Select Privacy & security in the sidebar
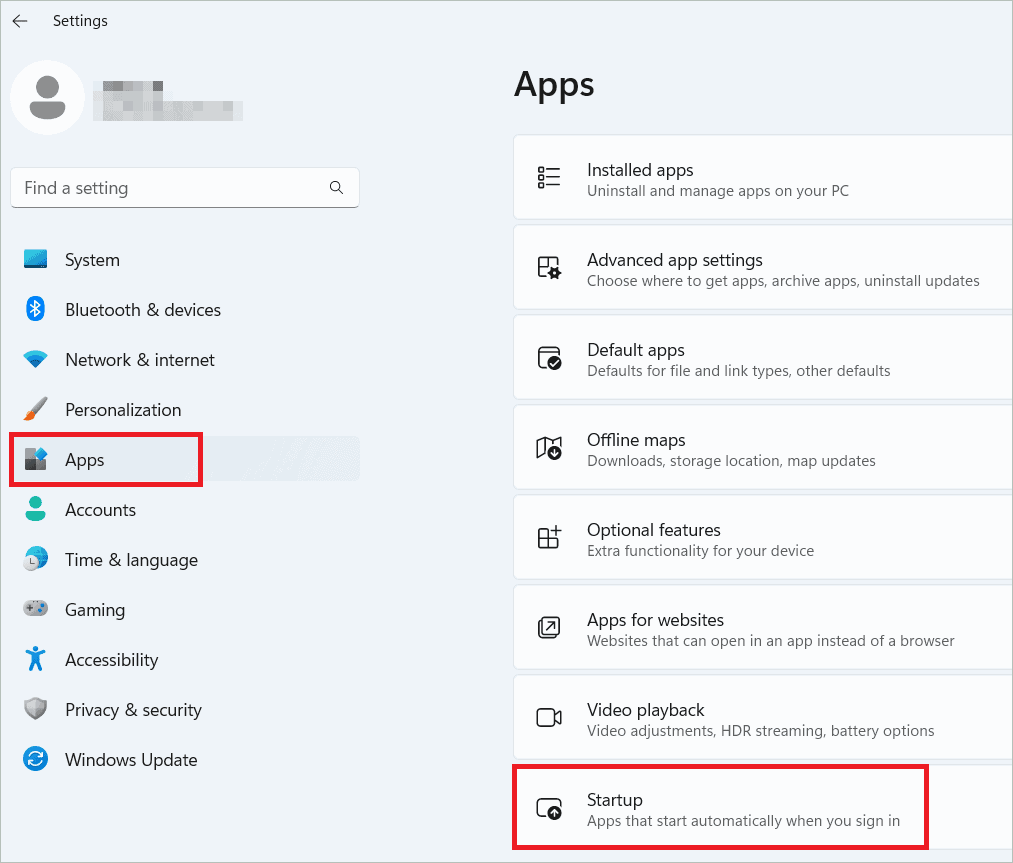Screen dimensions: 1013x863 coord(133,709)
